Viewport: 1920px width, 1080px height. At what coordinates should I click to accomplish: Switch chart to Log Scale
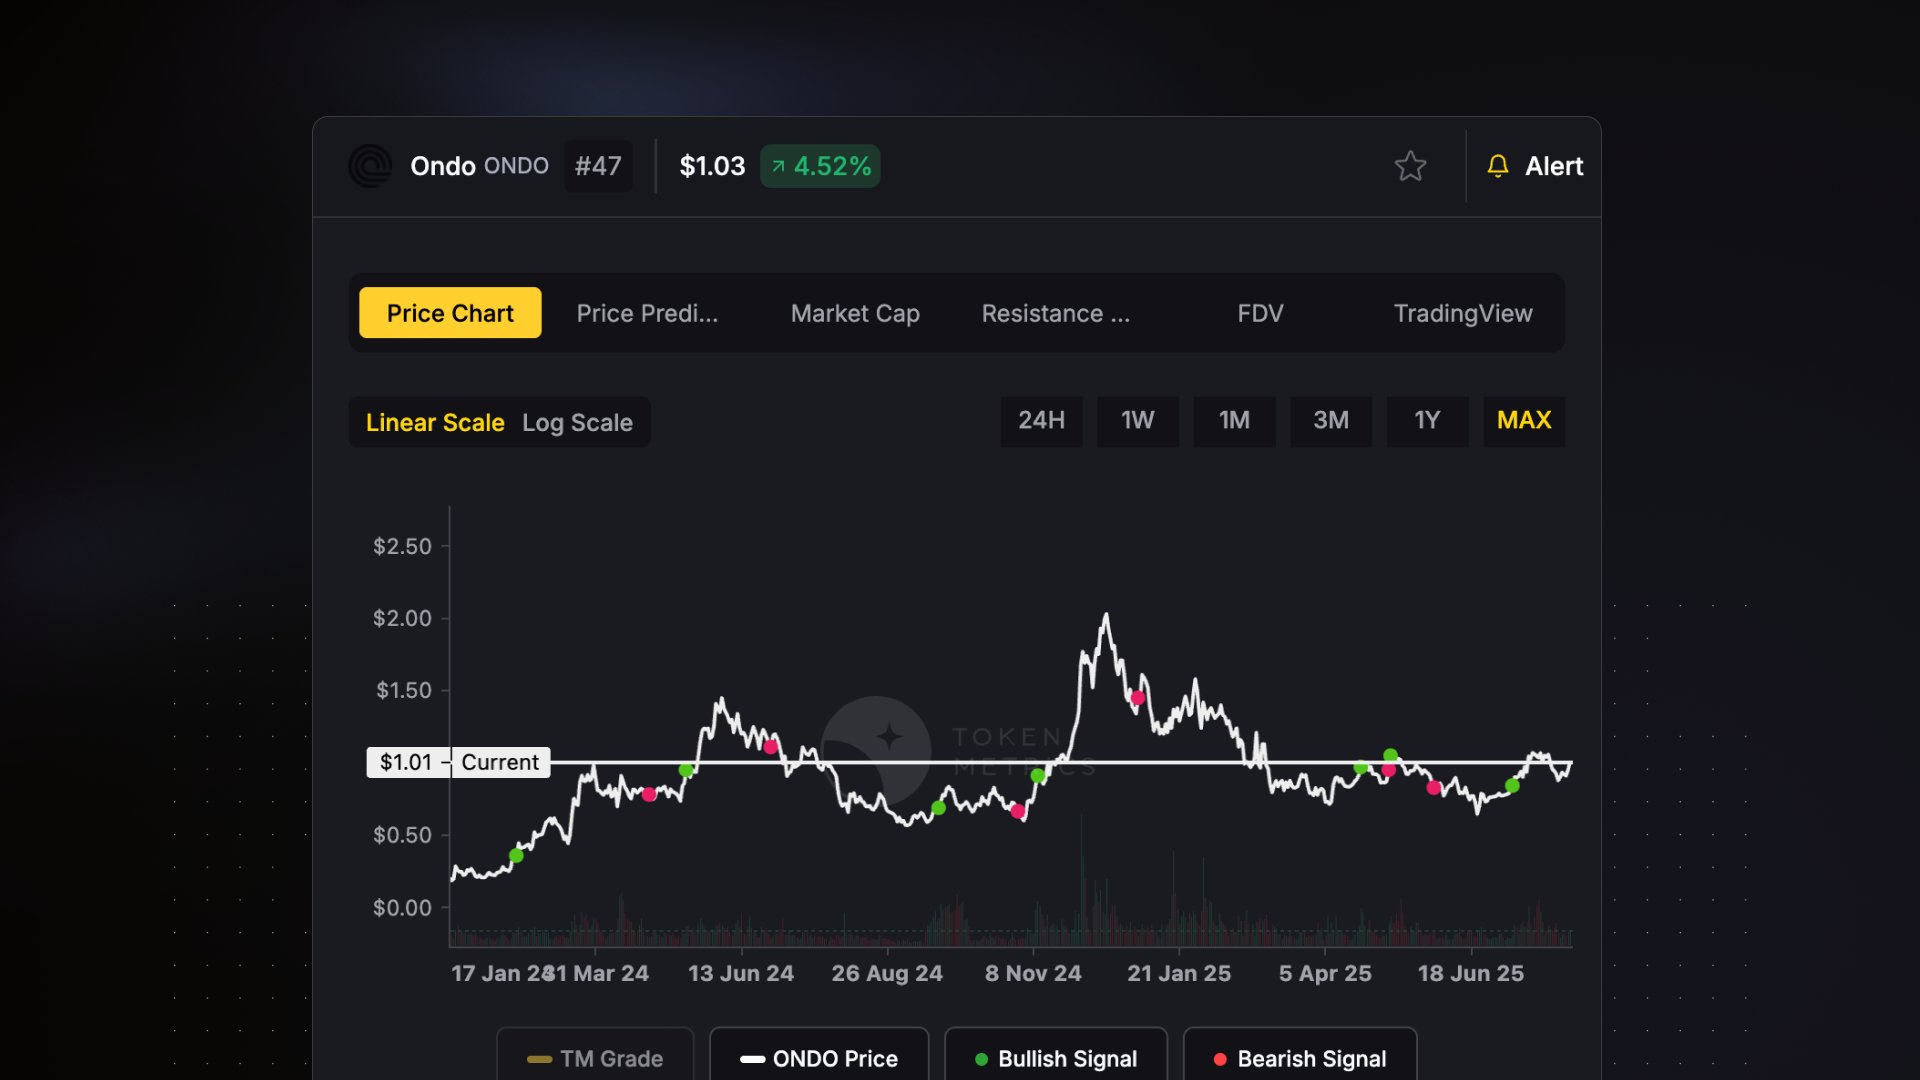coord(577,422)
